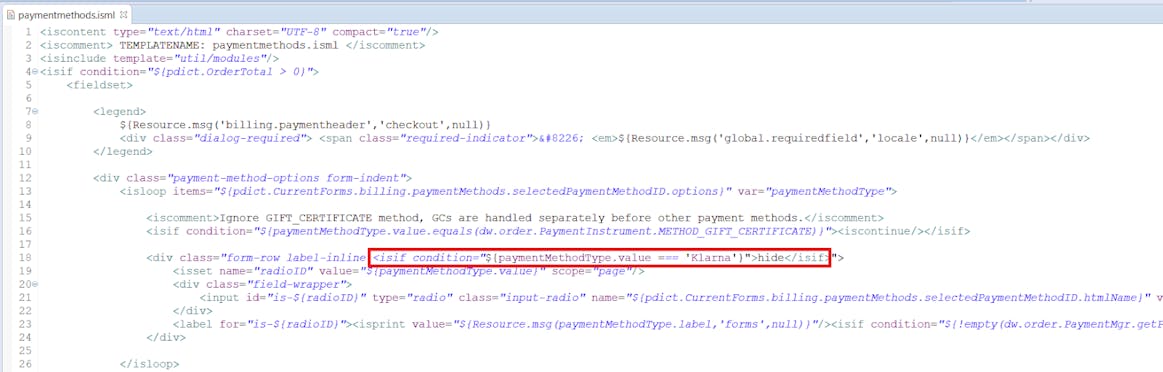Image resolution: width=1163 pixels, height=372 pixels.
Task: Collapse the field-wrapper div fold marker at line 20
Action: (x=35, y=284)
